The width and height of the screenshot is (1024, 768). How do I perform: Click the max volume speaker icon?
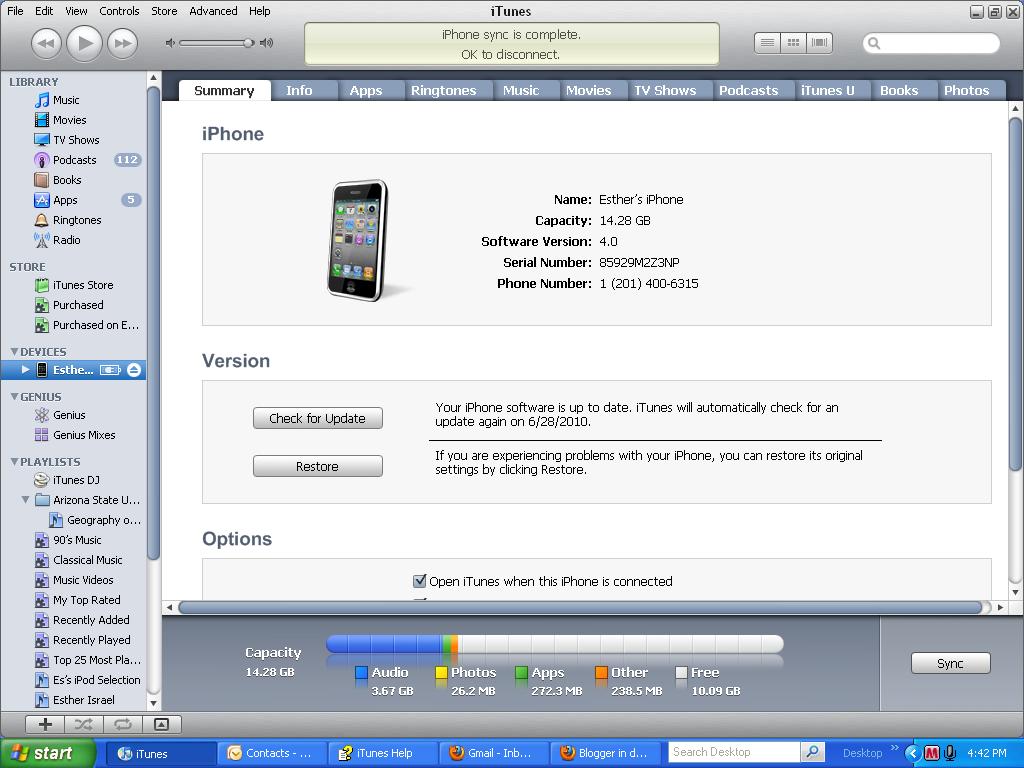(266, 43)
